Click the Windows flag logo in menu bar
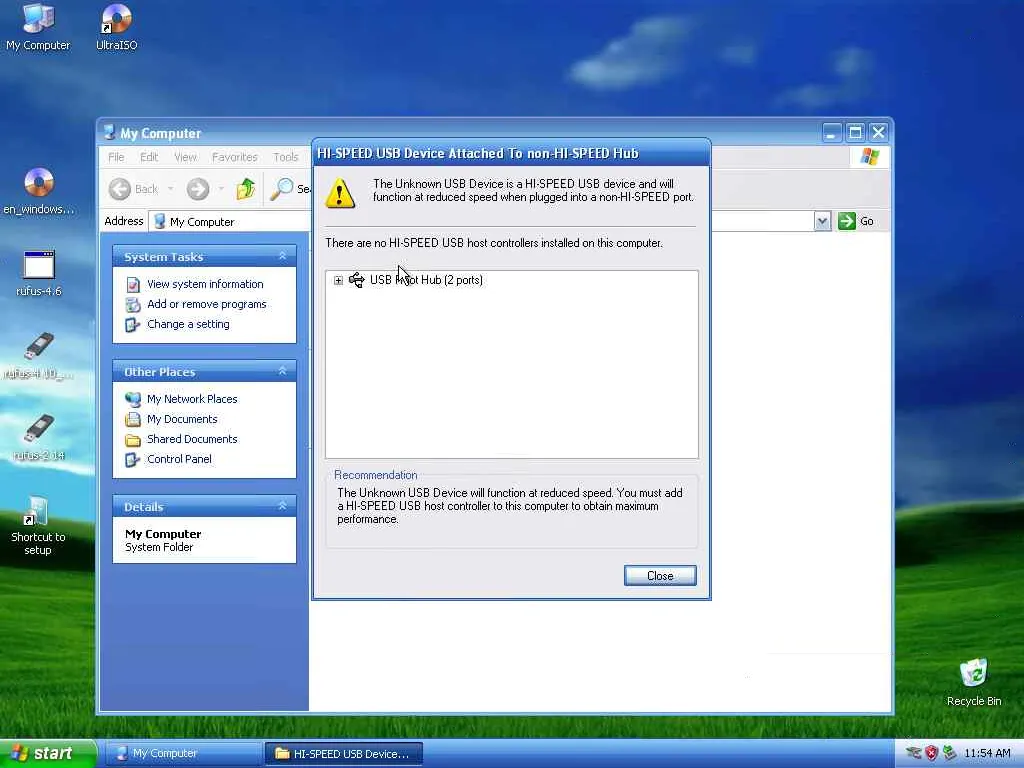 (x=869, y=157)
